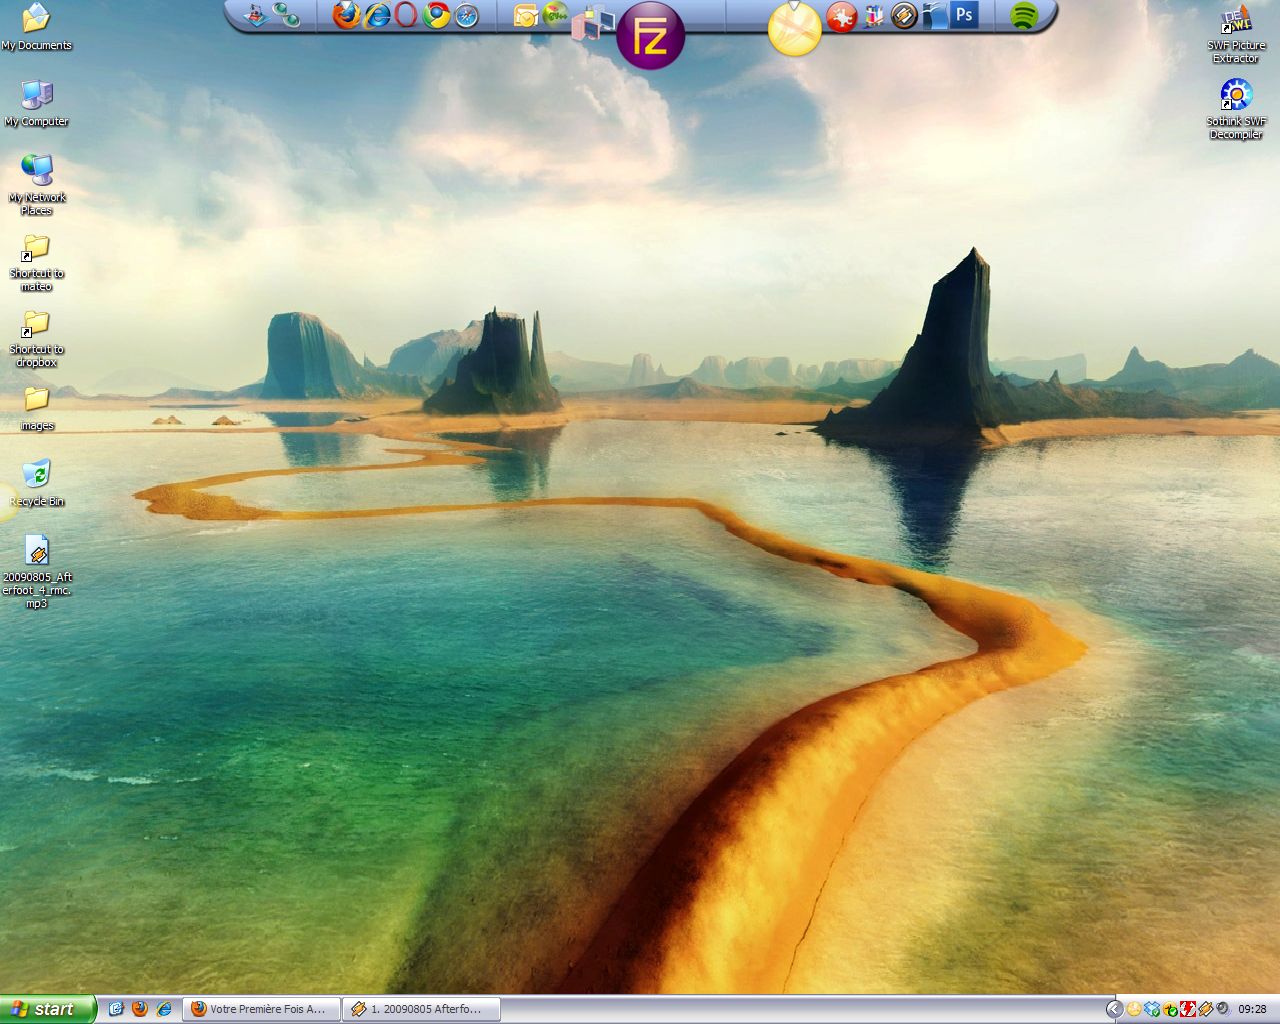Launch Safari from the dock

(x=467, y=15)
